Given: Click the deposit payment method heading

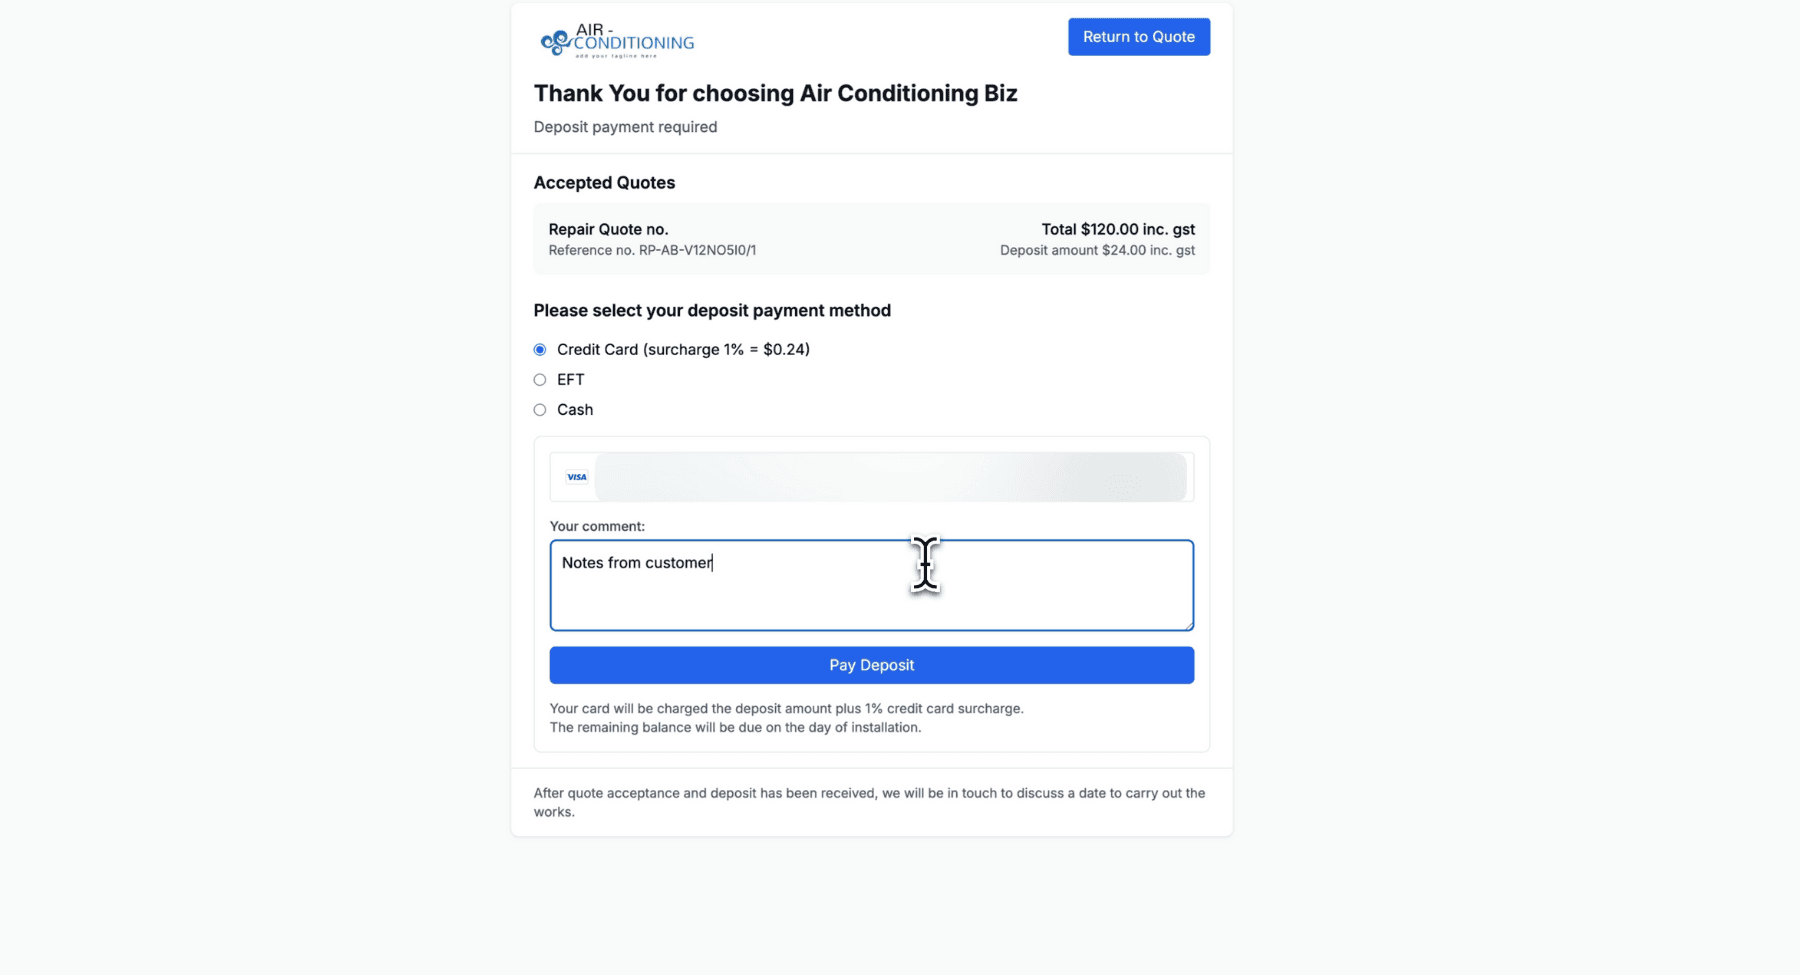Looking at the screenshot, I should click(x=712, y=311).
